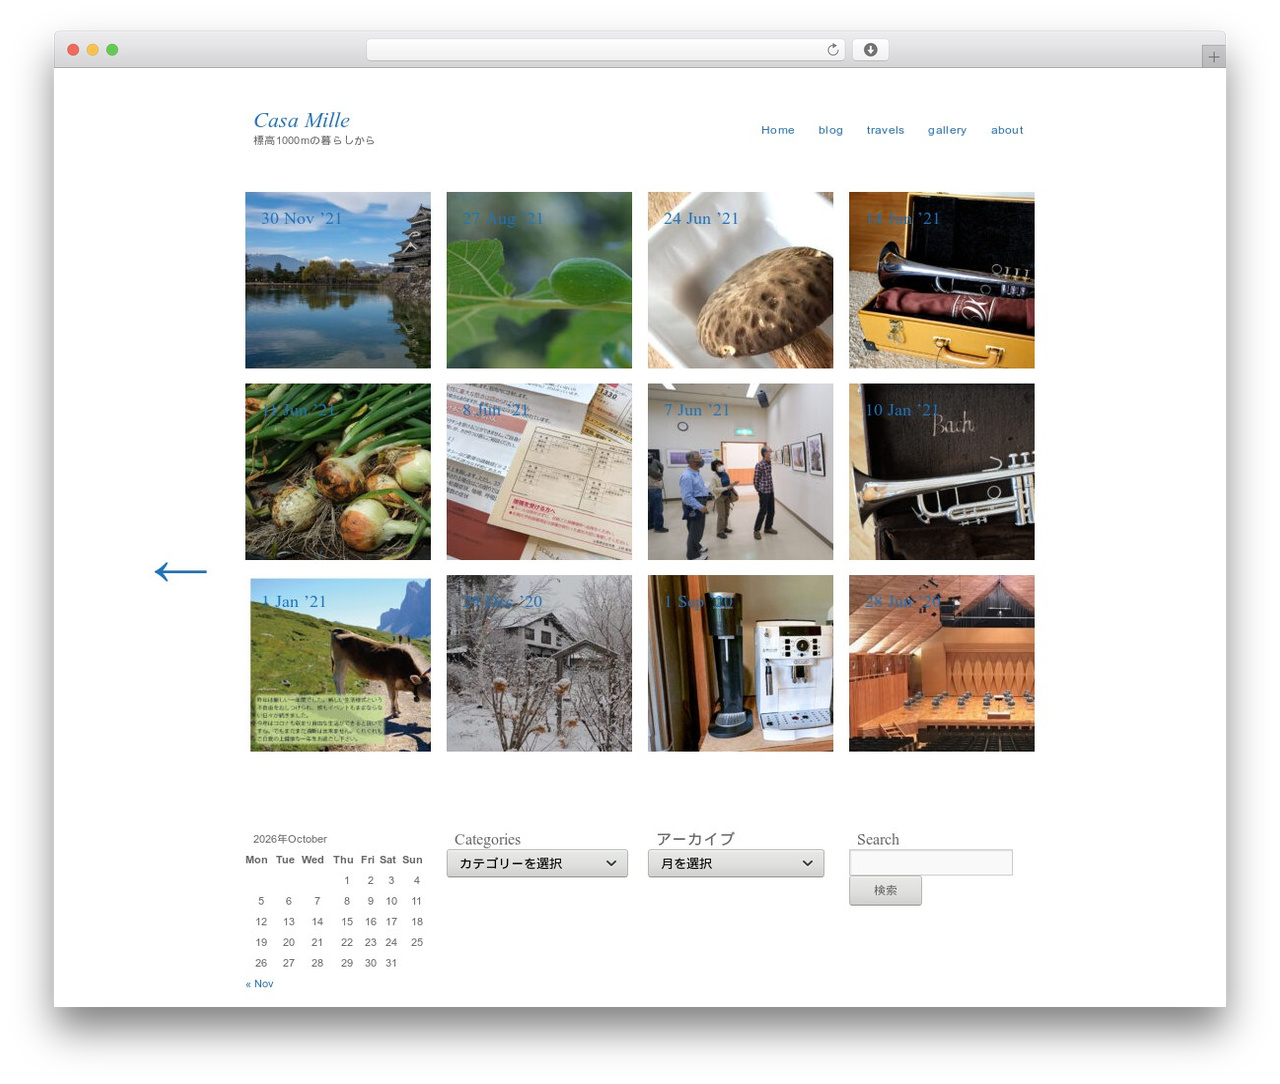Go to the previous month via « Nov link
This screenshot has height=1084, width=1280.
tap(259, 984)
